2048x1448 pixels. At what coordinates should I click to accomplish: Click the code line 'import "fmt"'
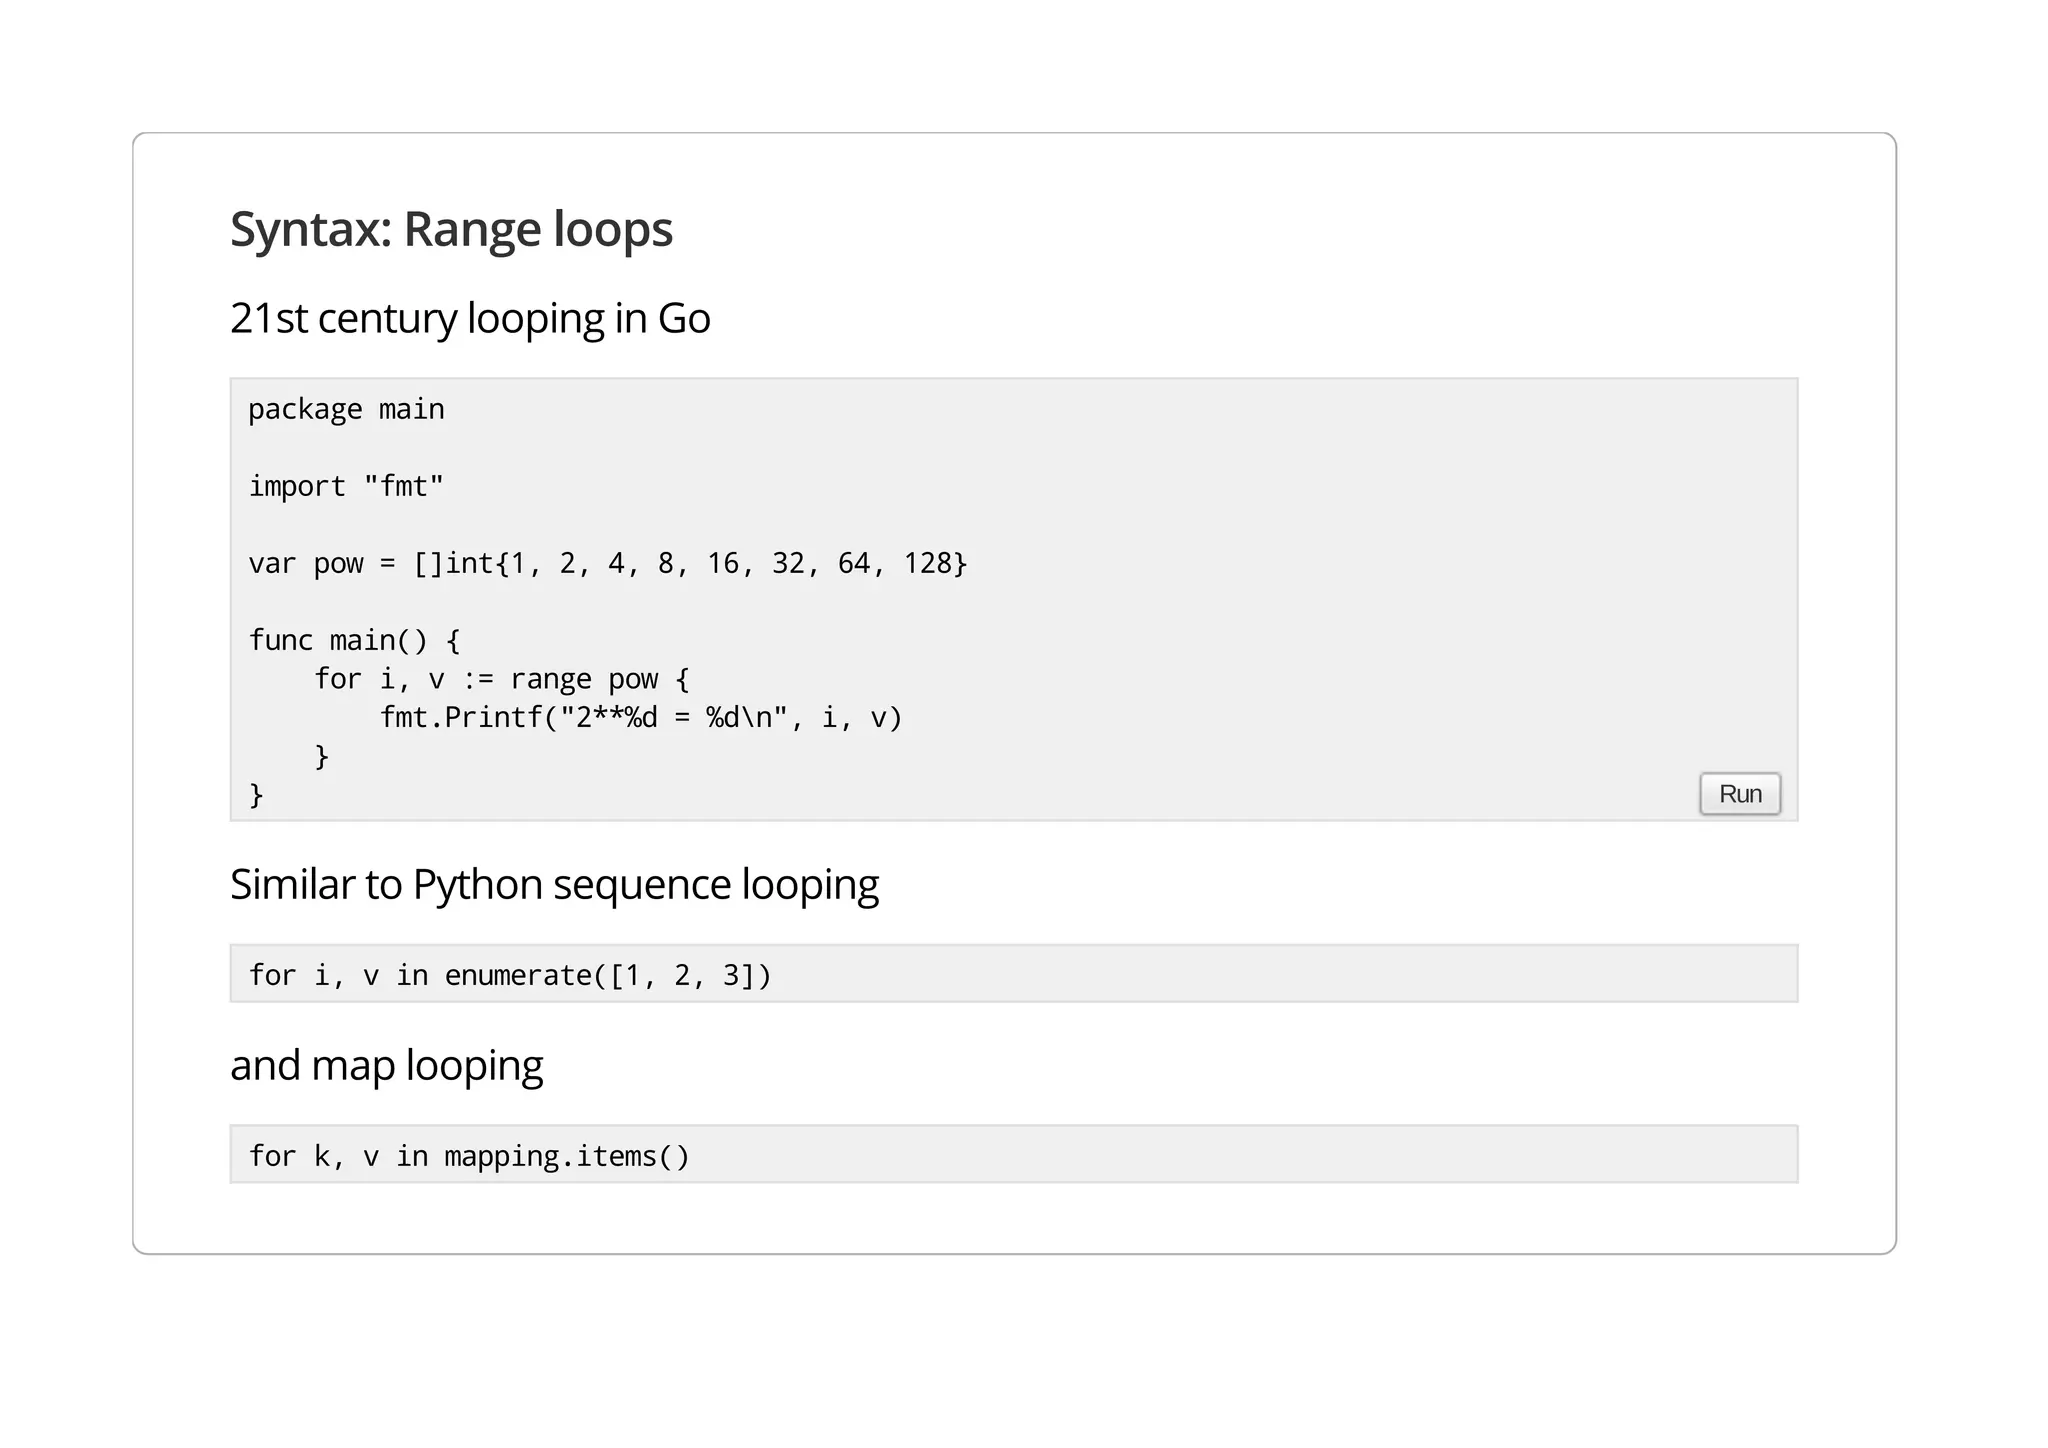(346, 487)
